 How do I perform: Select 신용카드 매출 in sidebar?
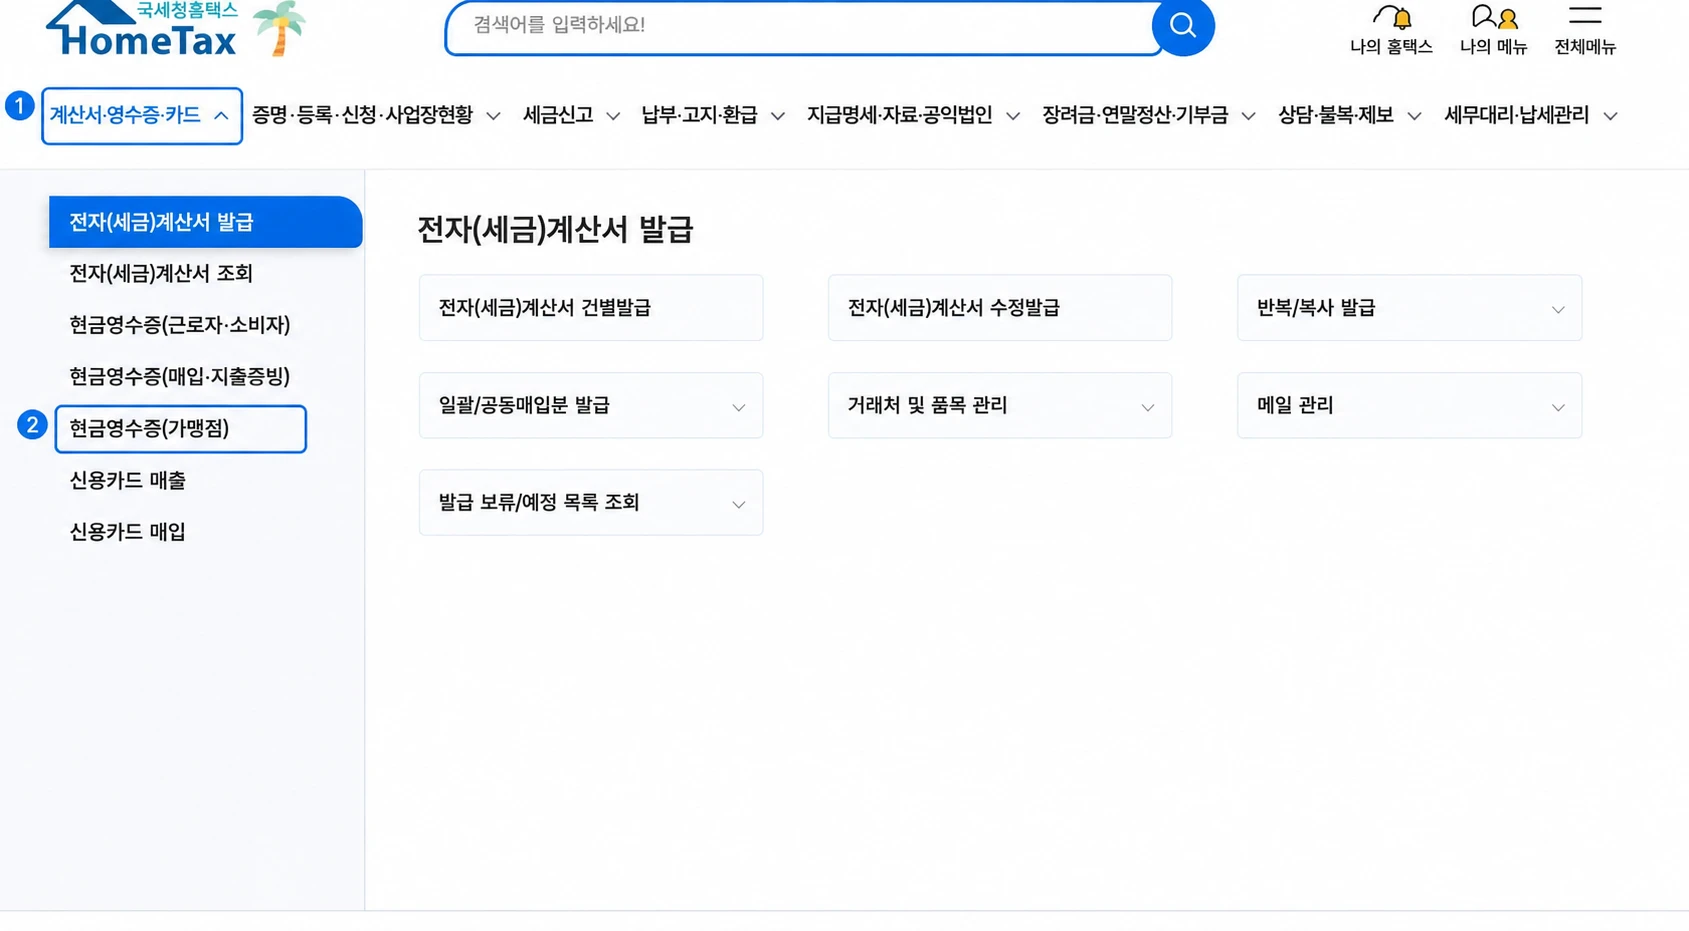[x=128, y=481]
